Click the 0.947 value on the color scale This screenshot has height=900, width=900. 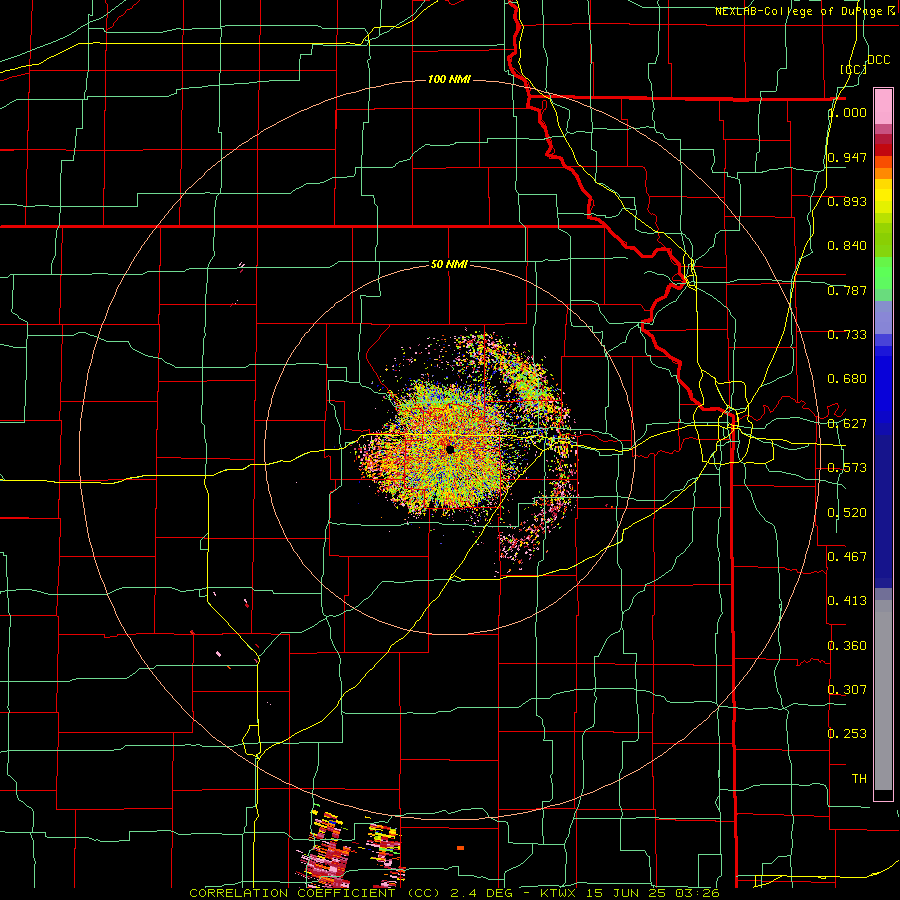click(847, 157)
